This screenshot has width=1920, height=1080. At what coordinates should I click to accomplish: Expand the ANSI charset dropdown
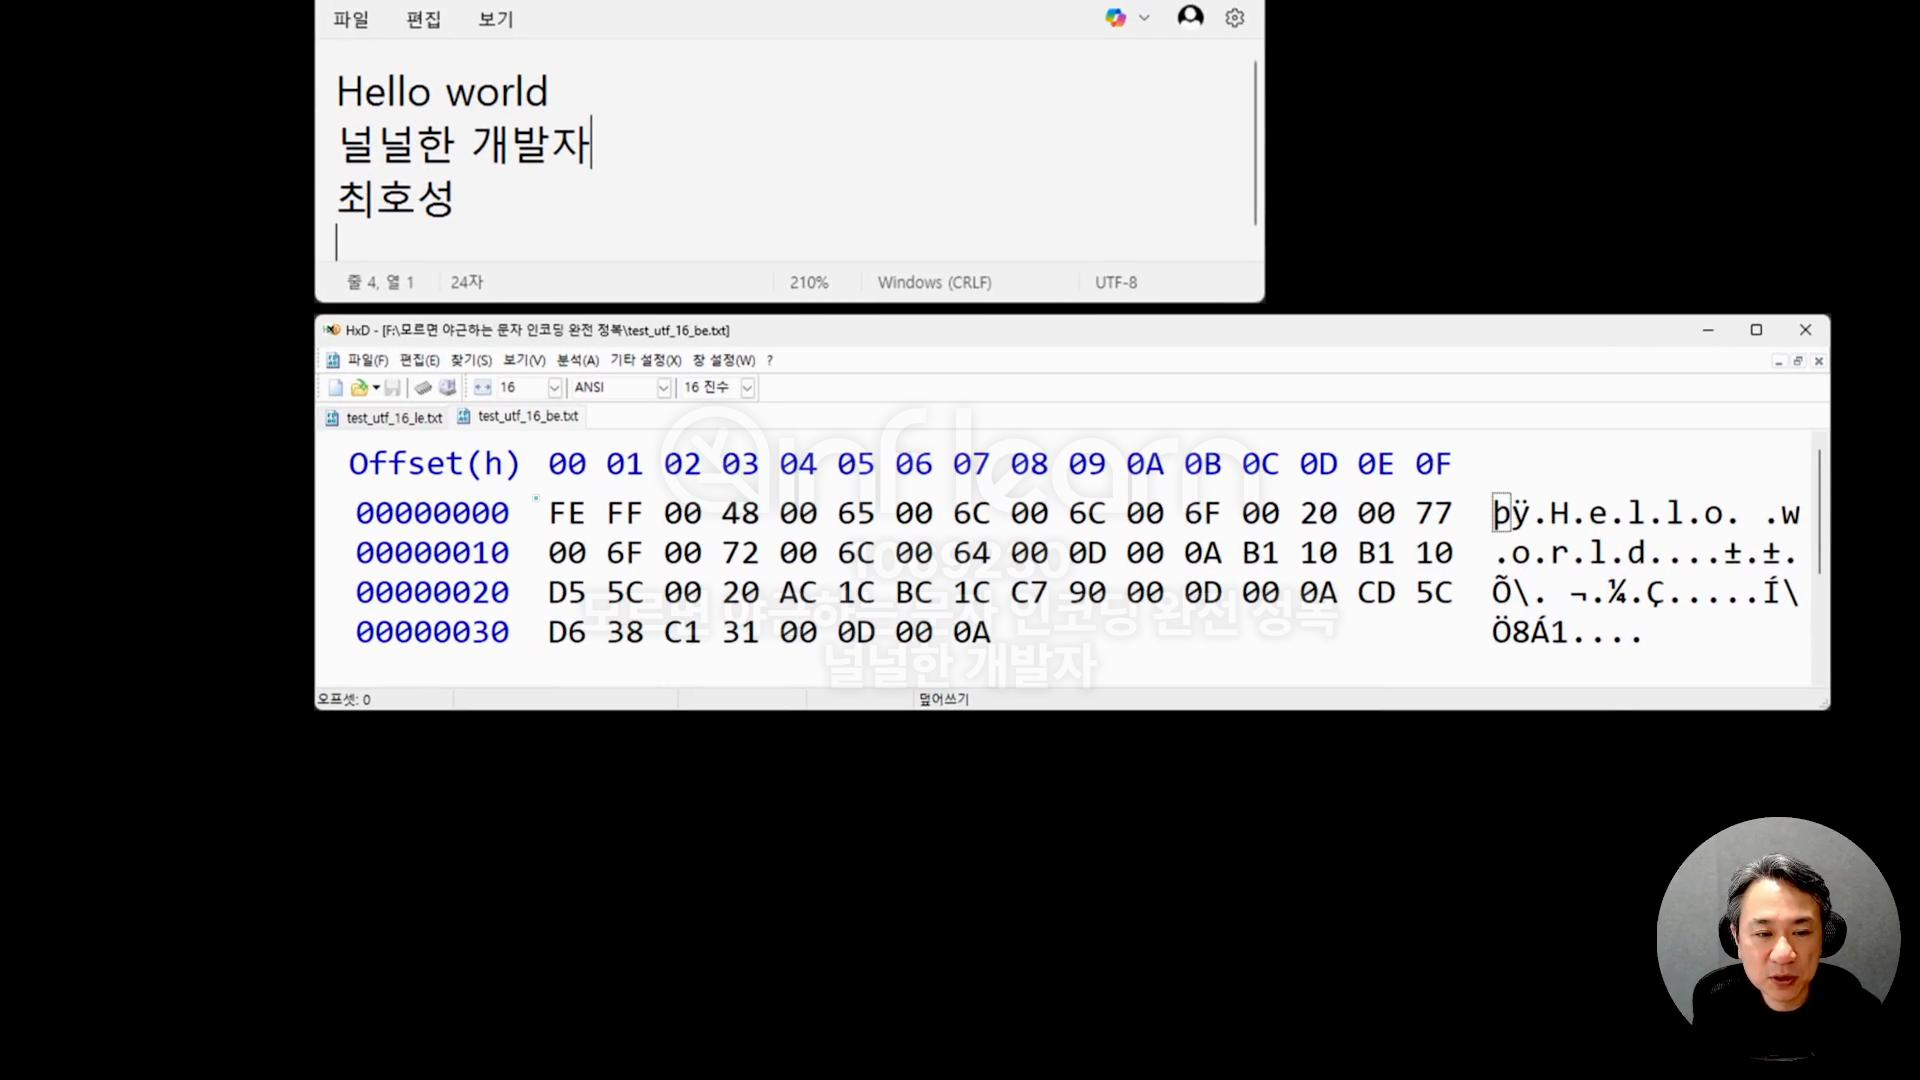(x=663, y=388)
